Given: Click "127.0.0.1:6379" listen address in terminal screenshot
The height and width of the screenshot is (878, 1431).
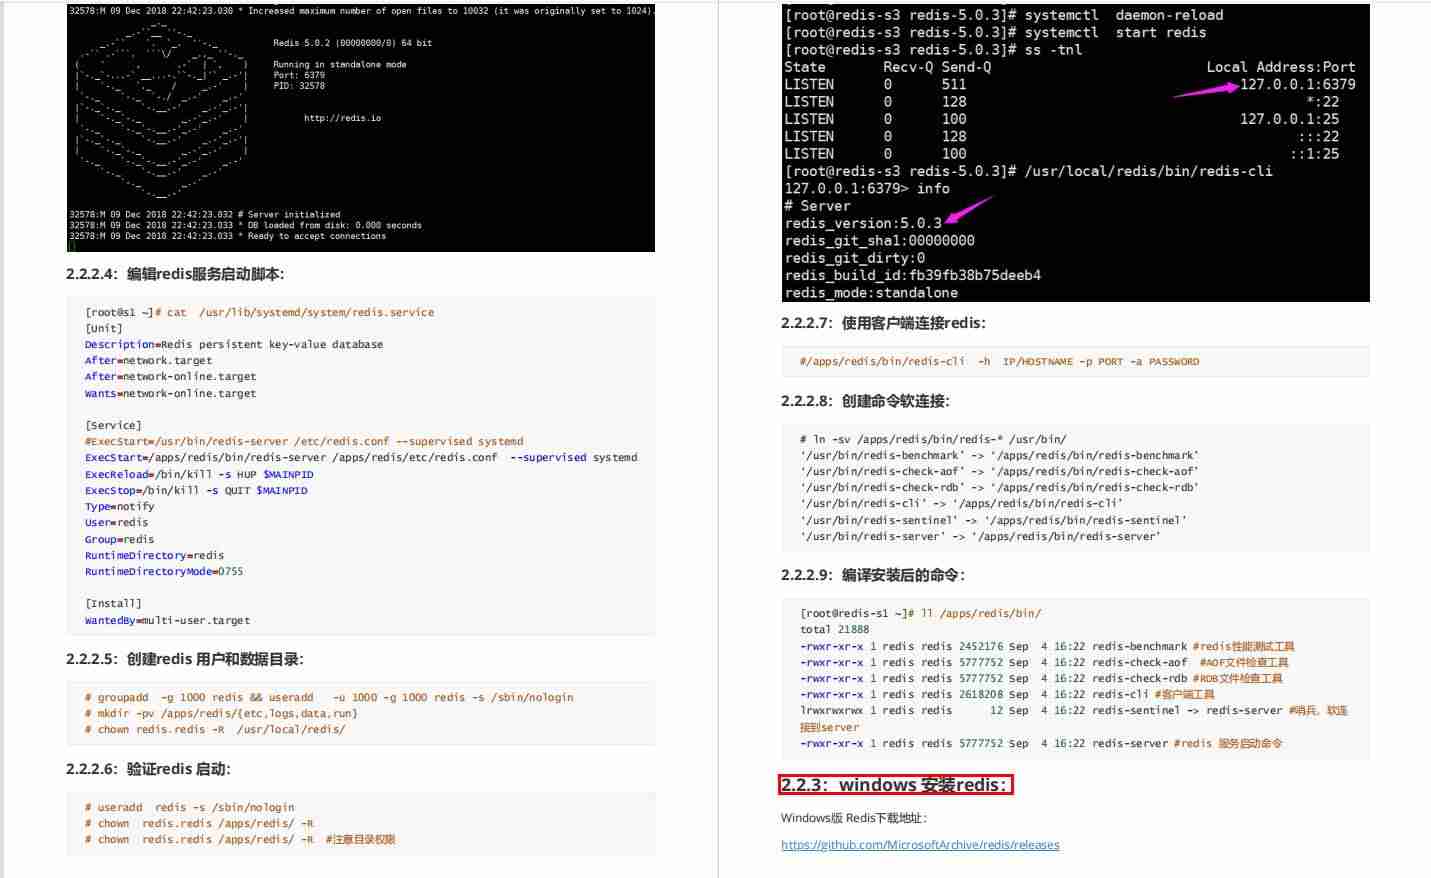Looking at the screenshot, I should coord(1298,84).
